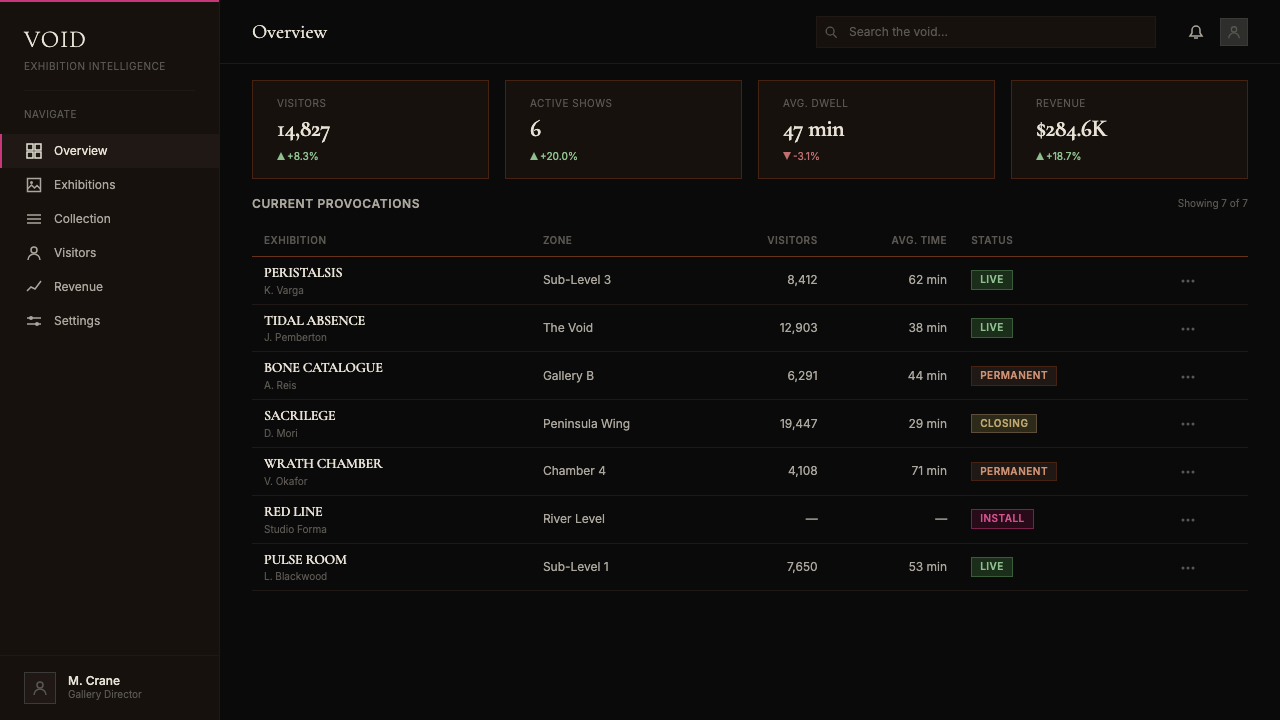
Task: Open the RED LINE exhibition title
Action: pyautogui.click(x=293, y=511)
